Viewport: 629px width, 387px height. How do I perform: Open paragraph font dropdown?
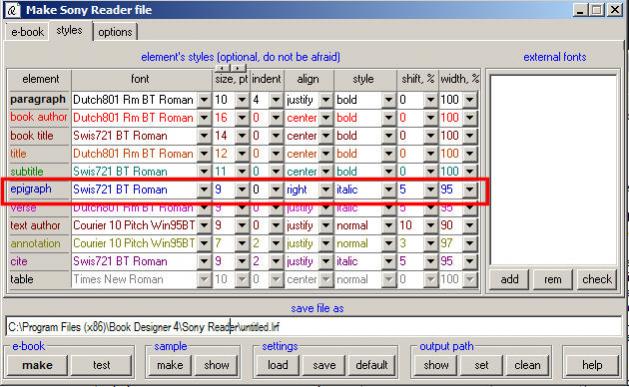point(204,99)
